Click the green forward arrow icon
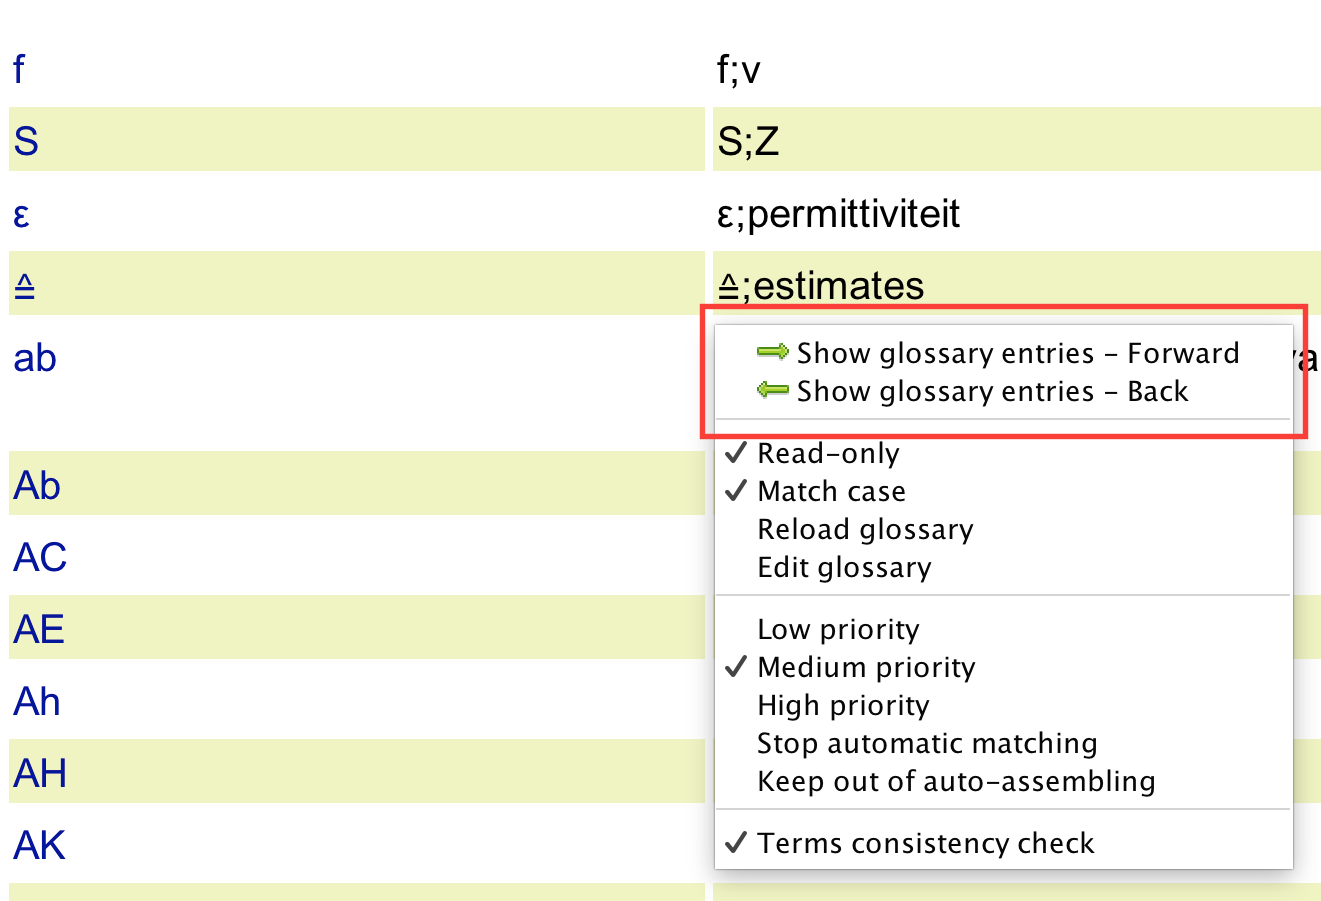The width and height of the screenshot is (1321, 901). [773, 352]
